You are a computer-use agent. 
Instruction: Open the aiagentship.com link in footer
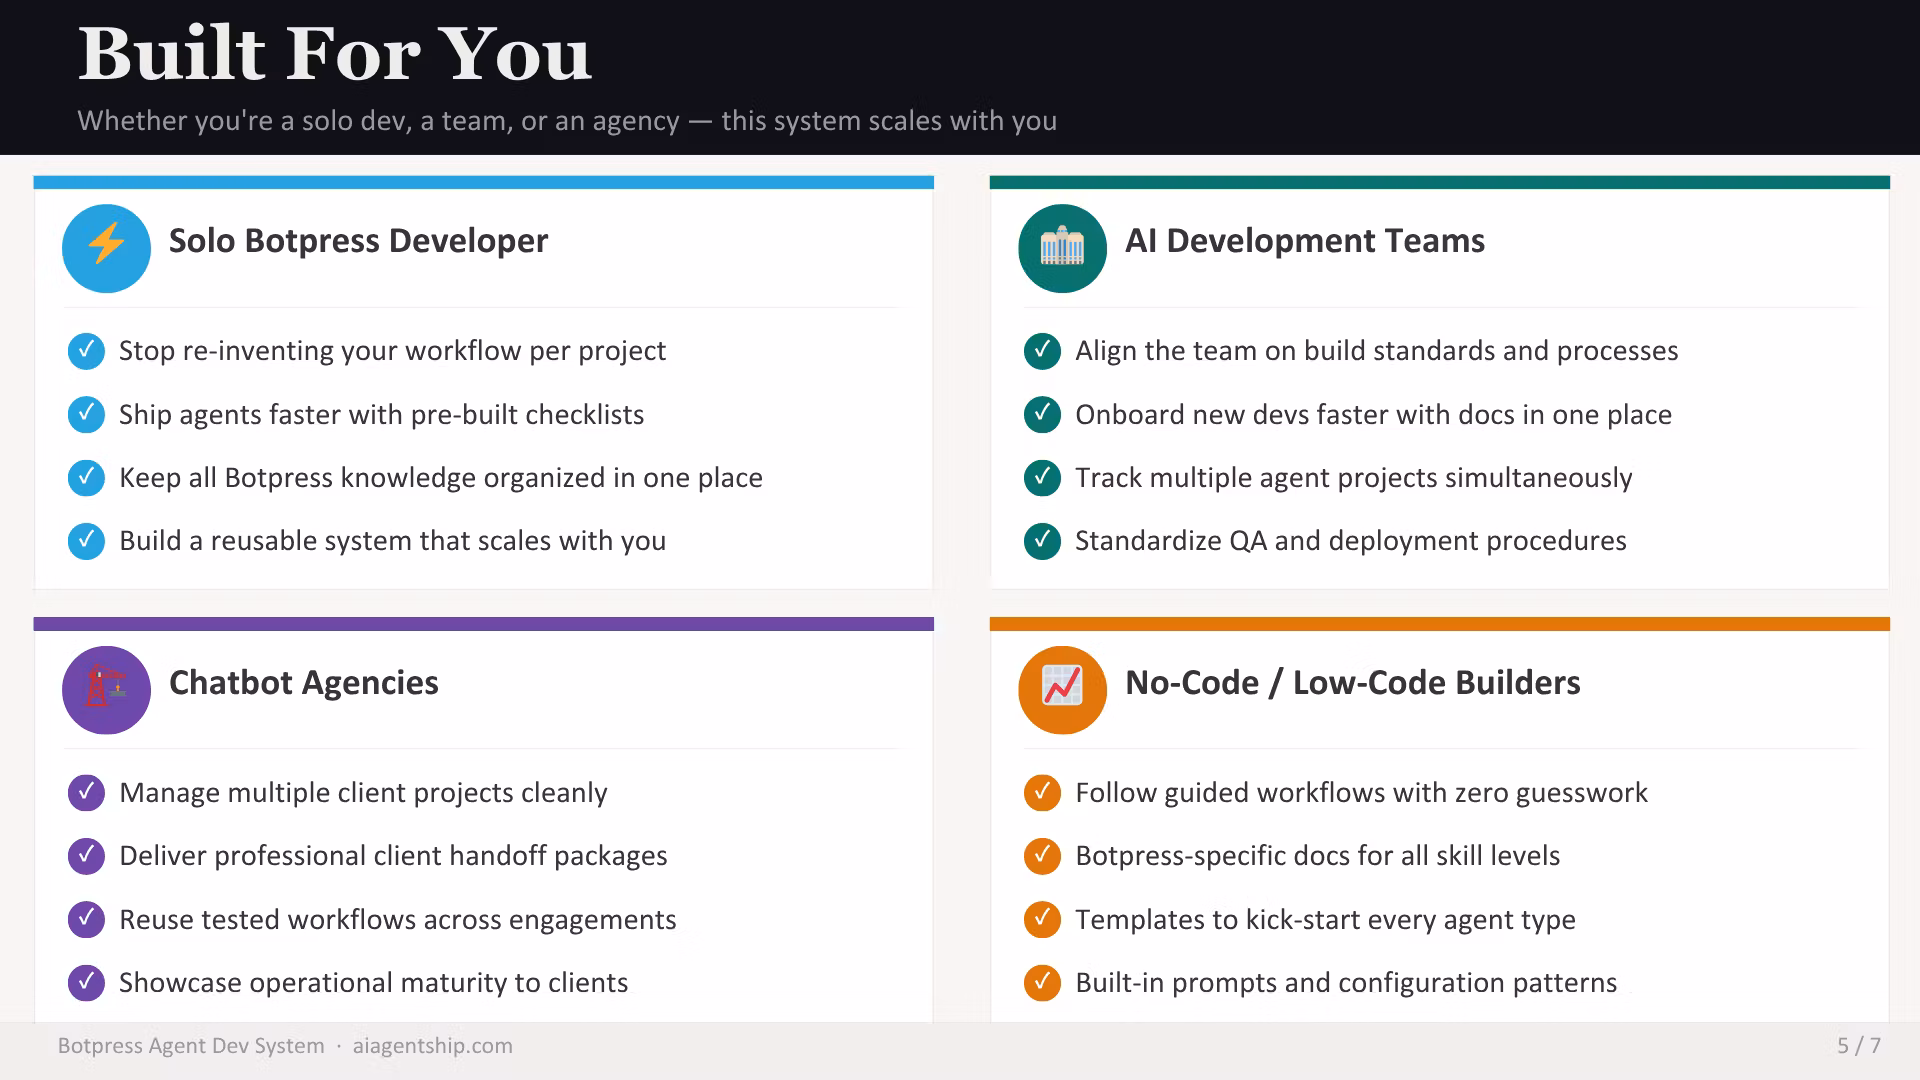click(x=432, y=1046)
